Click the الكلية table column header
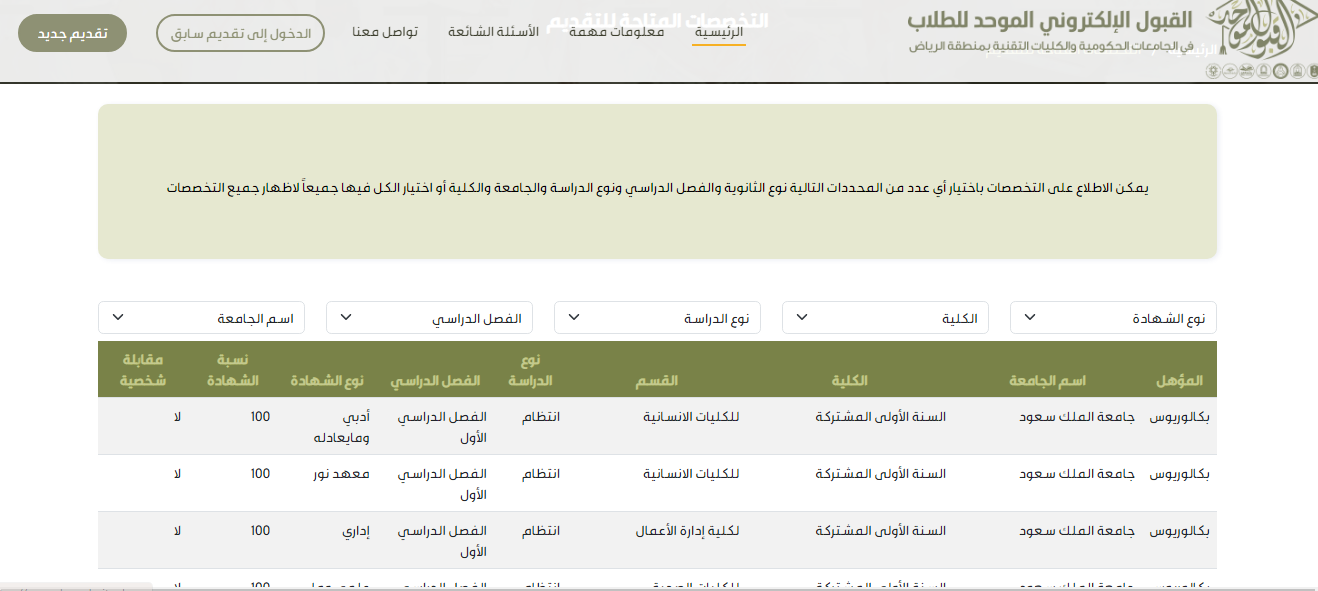The image size is (1318, 591). 850,381
